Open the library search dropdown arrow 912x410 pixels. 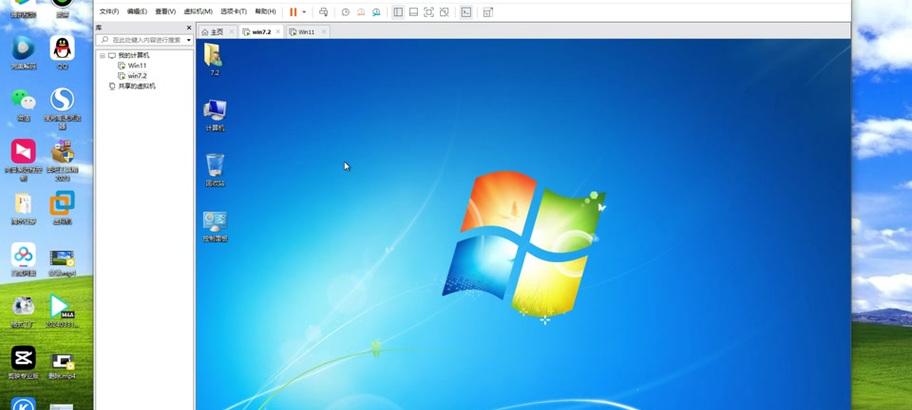(189, 40)
